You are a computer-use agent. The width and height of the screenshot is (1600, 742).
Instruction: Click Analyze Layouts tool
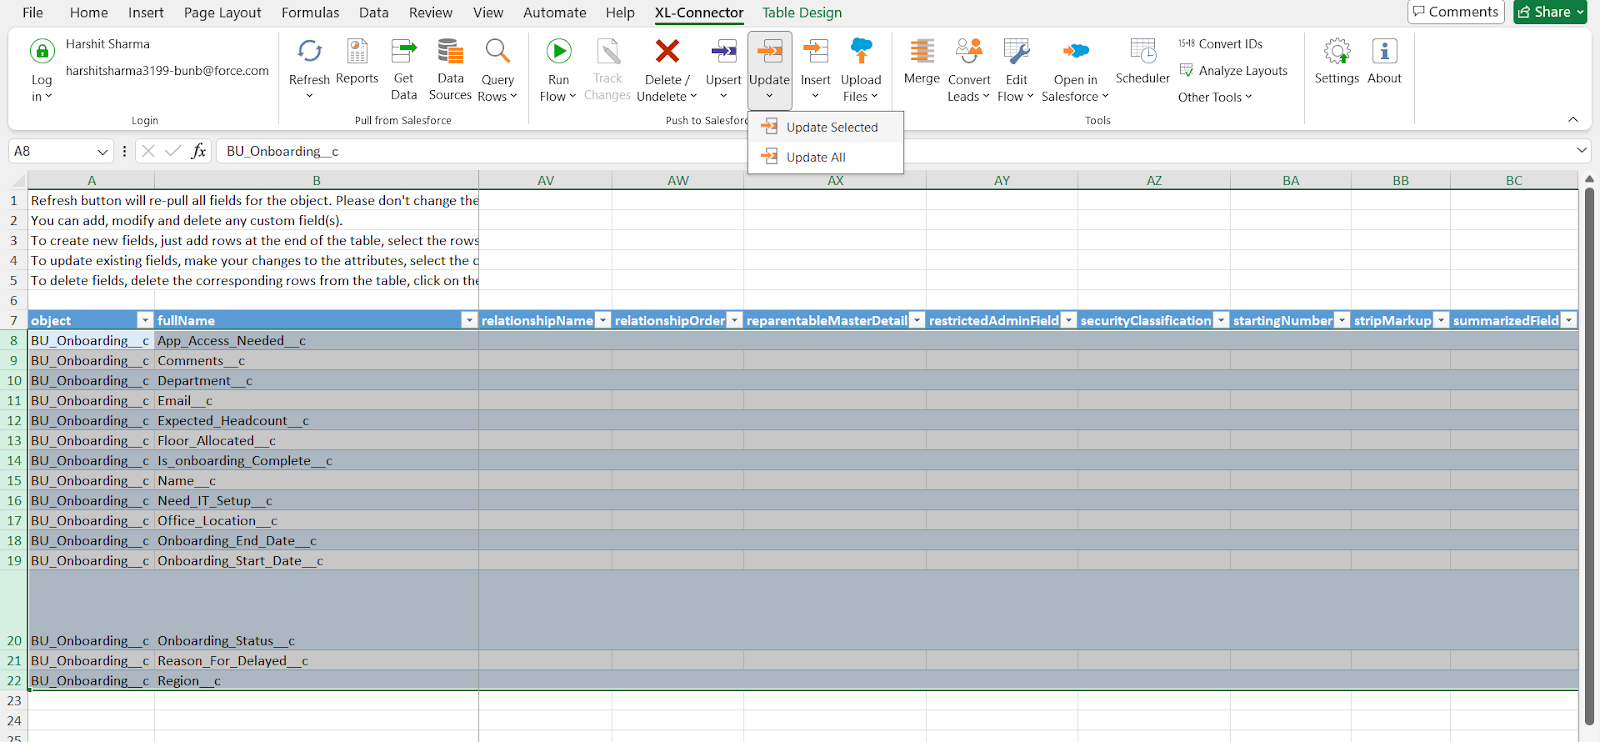coord(1233,71)
